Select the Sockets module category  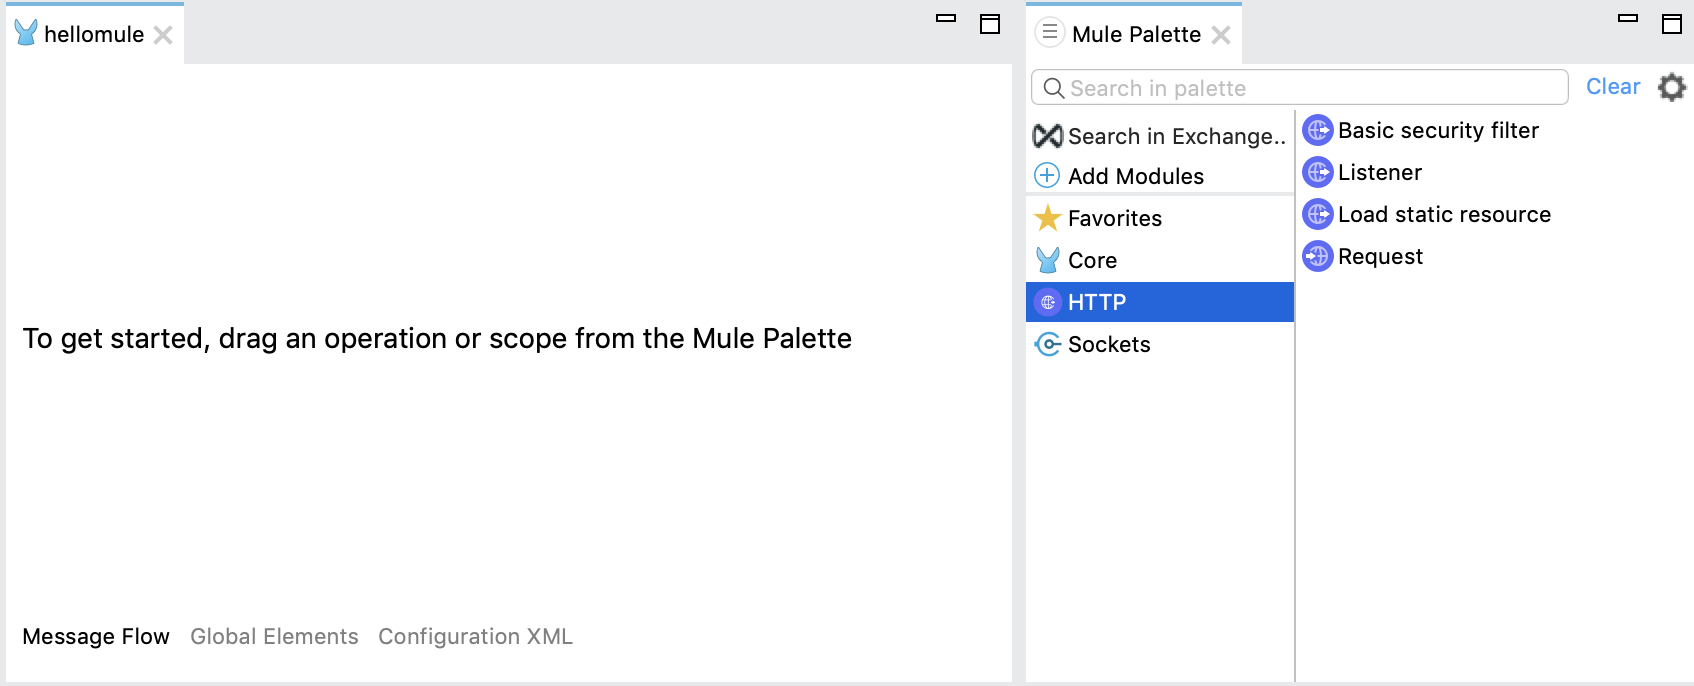(1109, 344)
